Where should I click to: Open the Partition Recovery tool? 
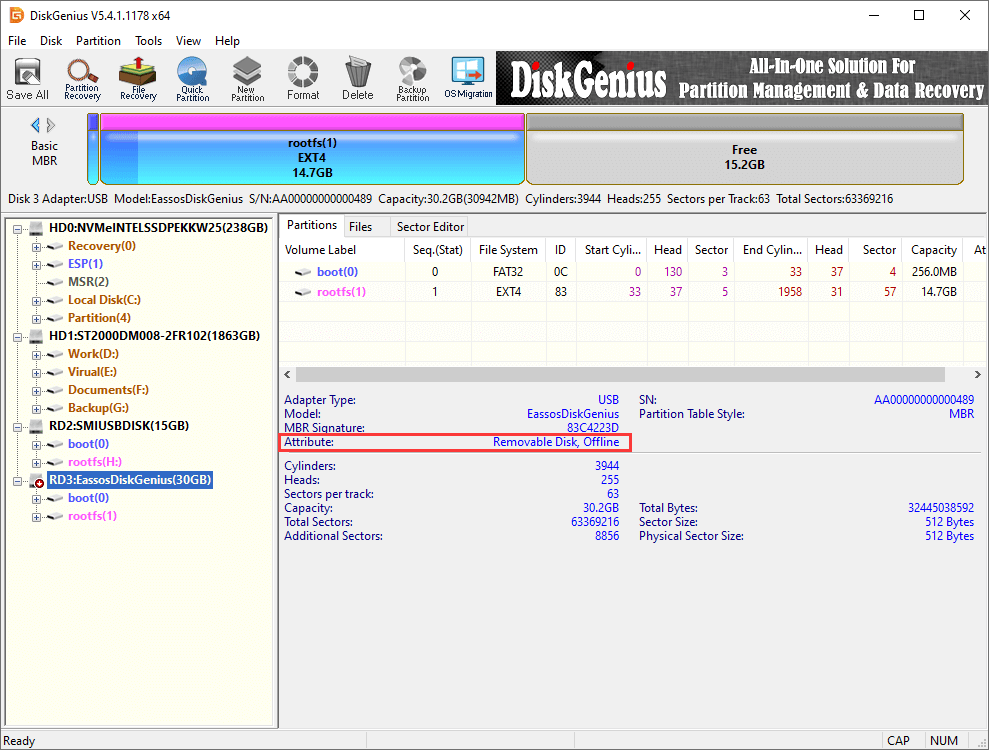82,79
